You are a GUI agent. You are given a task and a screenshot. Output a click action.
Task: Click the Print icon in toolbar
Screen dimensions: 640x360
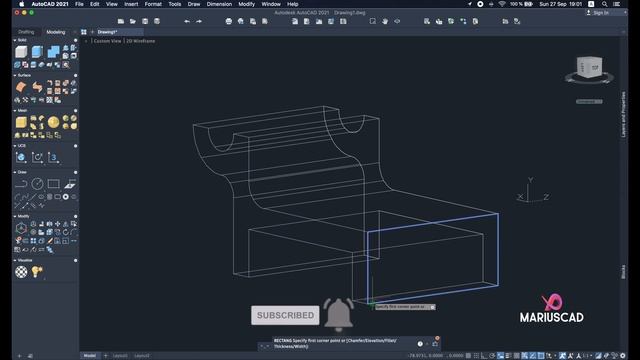click(229, 21)
